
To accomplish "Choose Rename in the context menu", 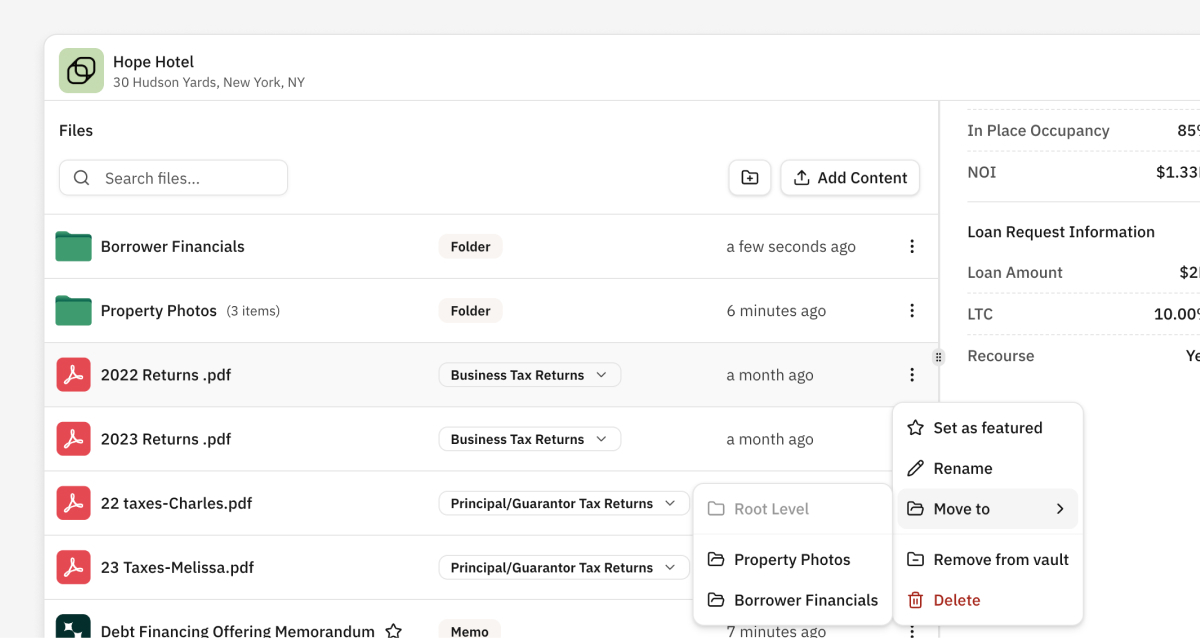I will [962, 468].
